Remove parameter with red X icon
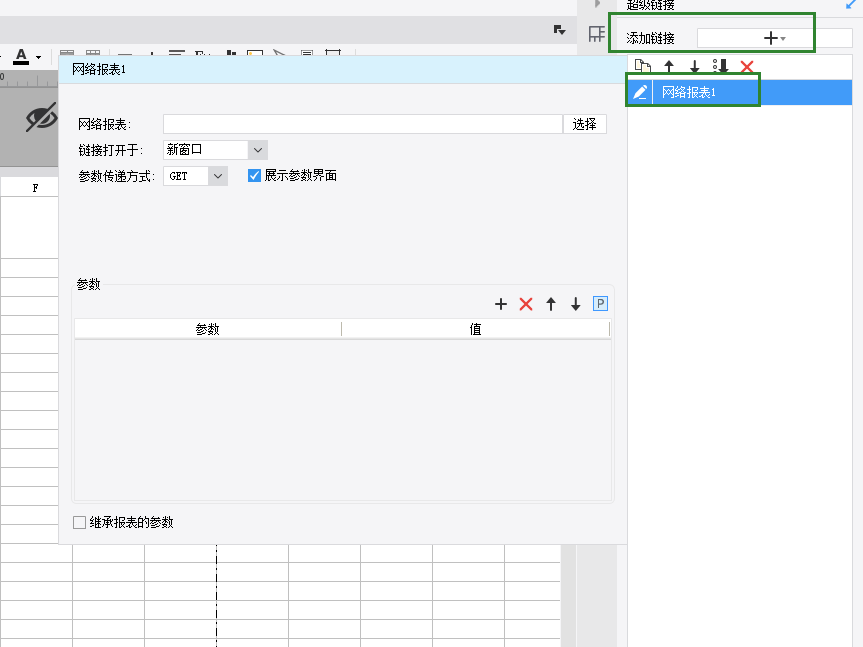Viewport: 863px width, 647px height. pyautogui.click(x=526, y=304)
